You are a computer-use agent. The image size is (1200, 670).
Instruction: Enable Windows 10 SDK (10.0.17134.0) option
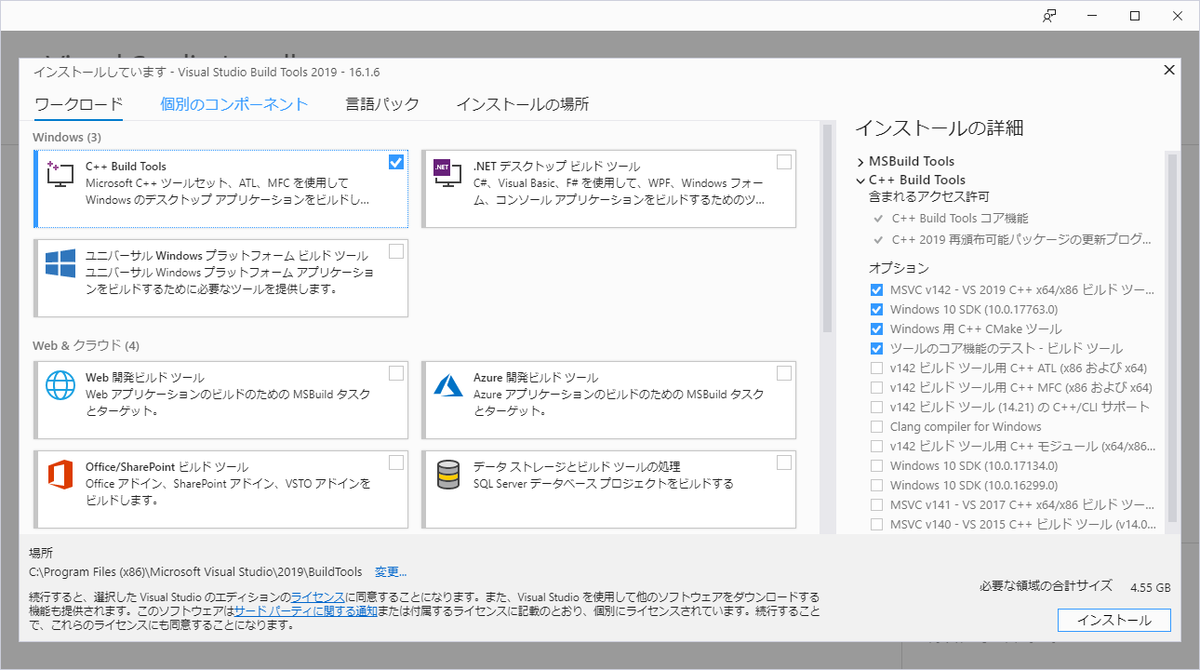(x=877, y=465)
